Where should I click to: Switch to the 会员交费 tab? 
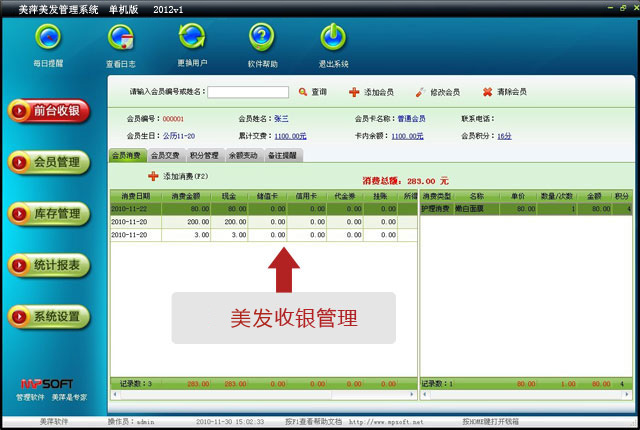pyautogui.click(x=165, y=155)
